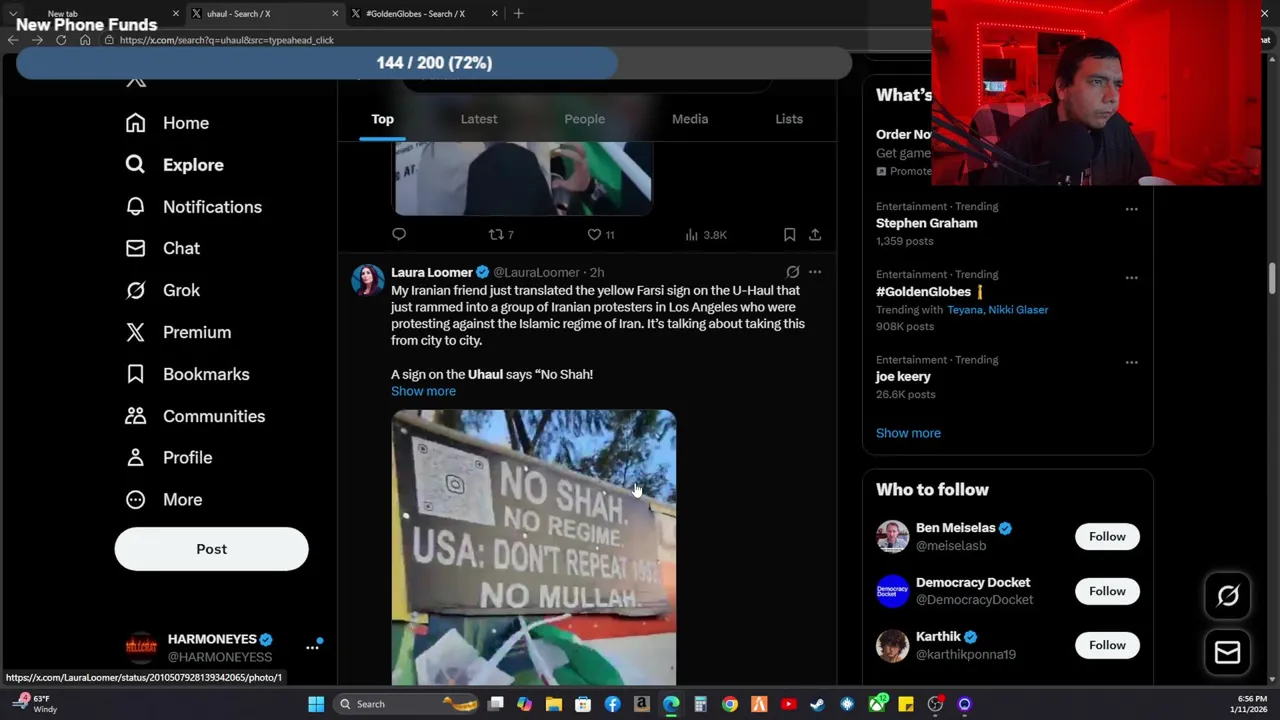The image size is (1280, 720).
Task: Click the reply icon on the upper post
Action: pos(399,234)
